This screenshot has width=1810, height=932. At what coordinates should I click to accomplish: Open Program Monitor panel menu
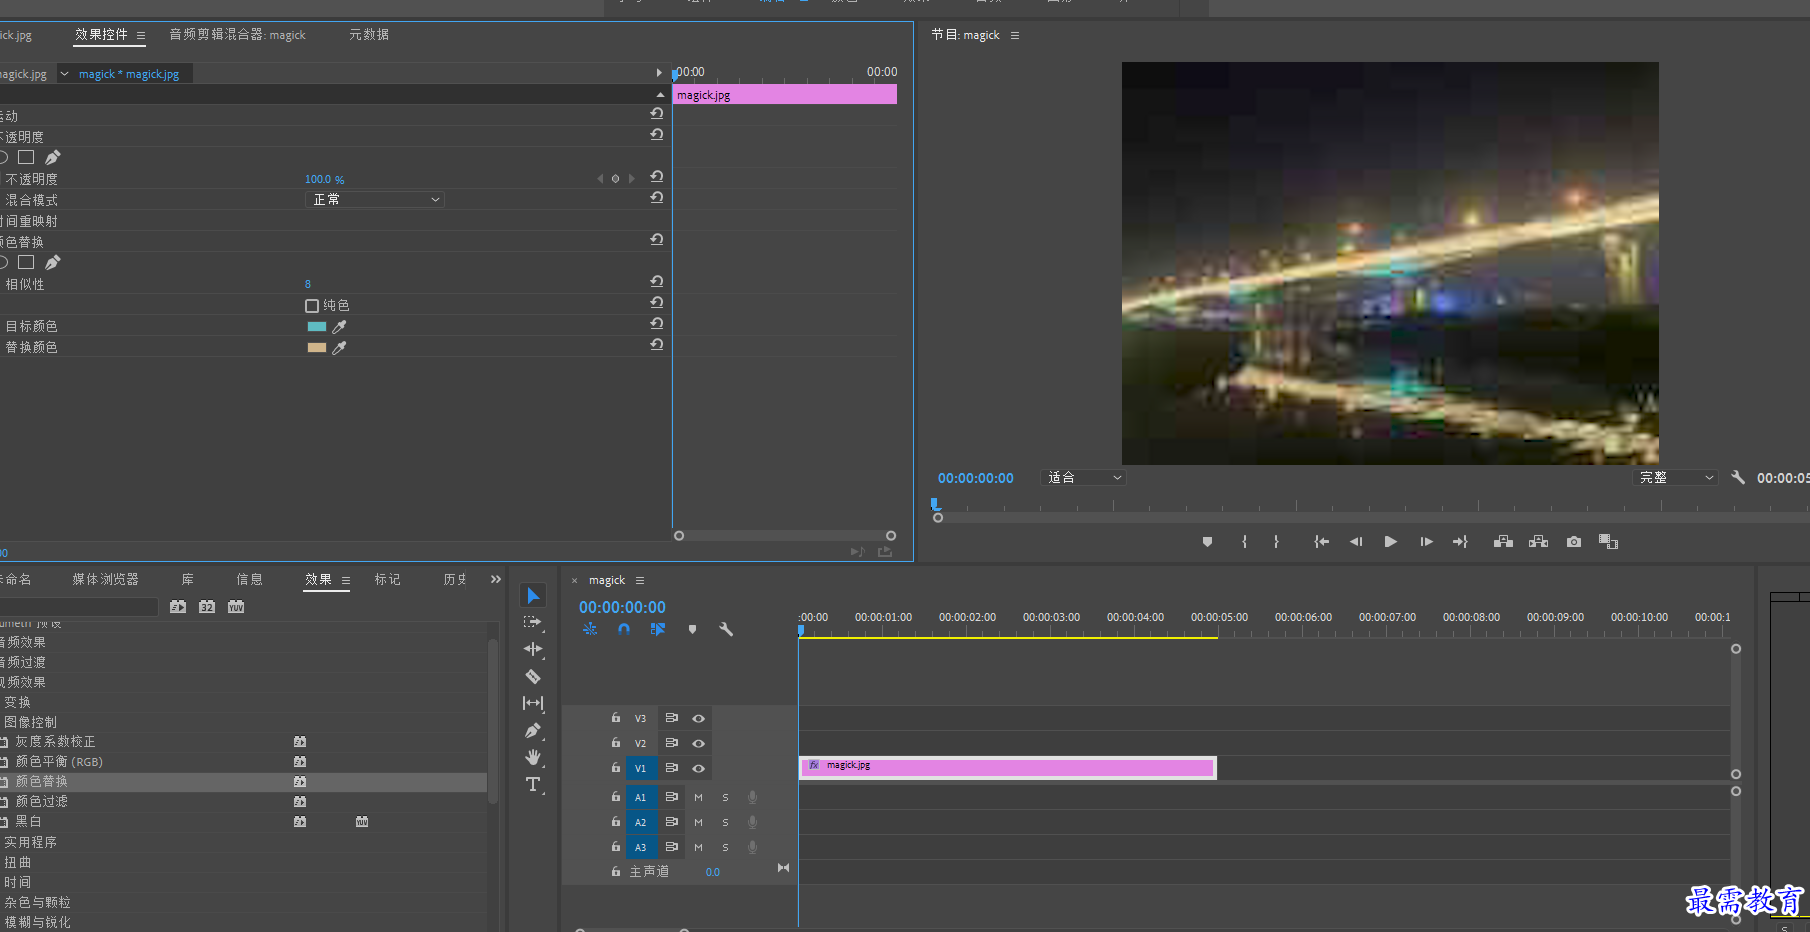tap(1015, 35)
